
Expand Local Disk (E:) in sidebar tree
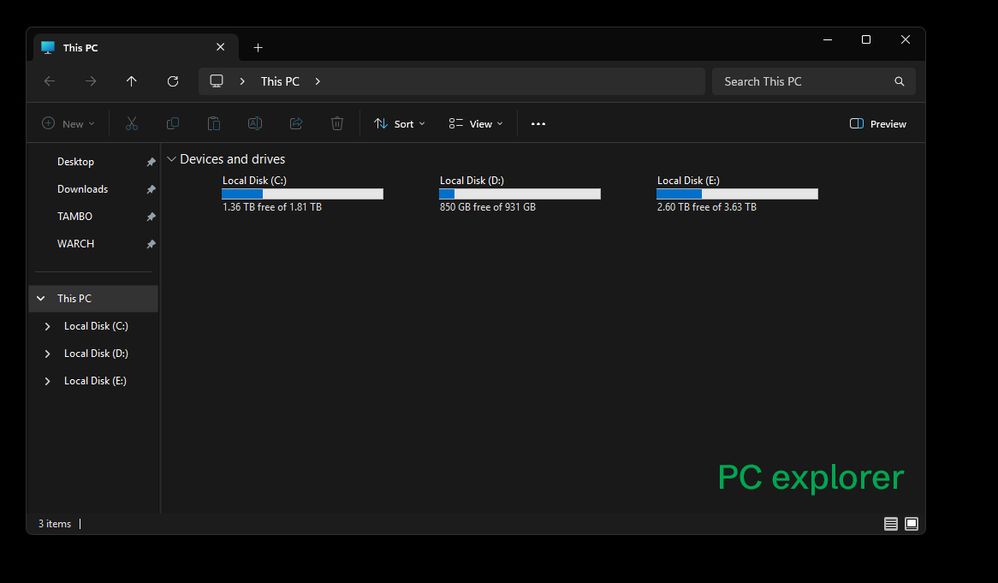coord(47,381)
